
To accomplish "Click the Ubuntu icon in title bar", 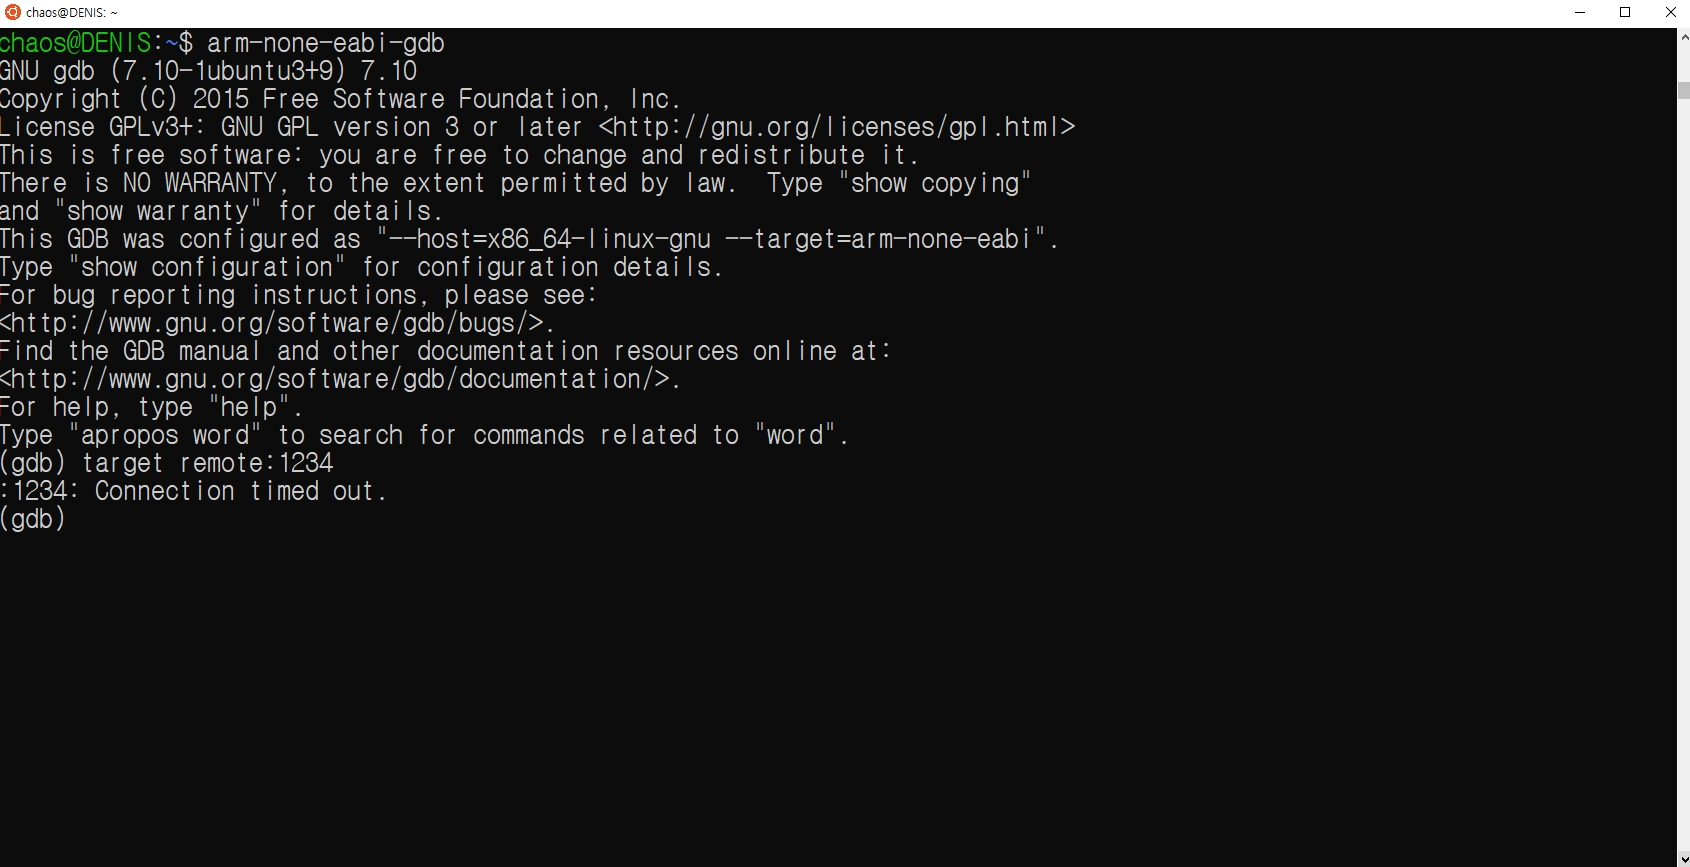I will 13,12.
